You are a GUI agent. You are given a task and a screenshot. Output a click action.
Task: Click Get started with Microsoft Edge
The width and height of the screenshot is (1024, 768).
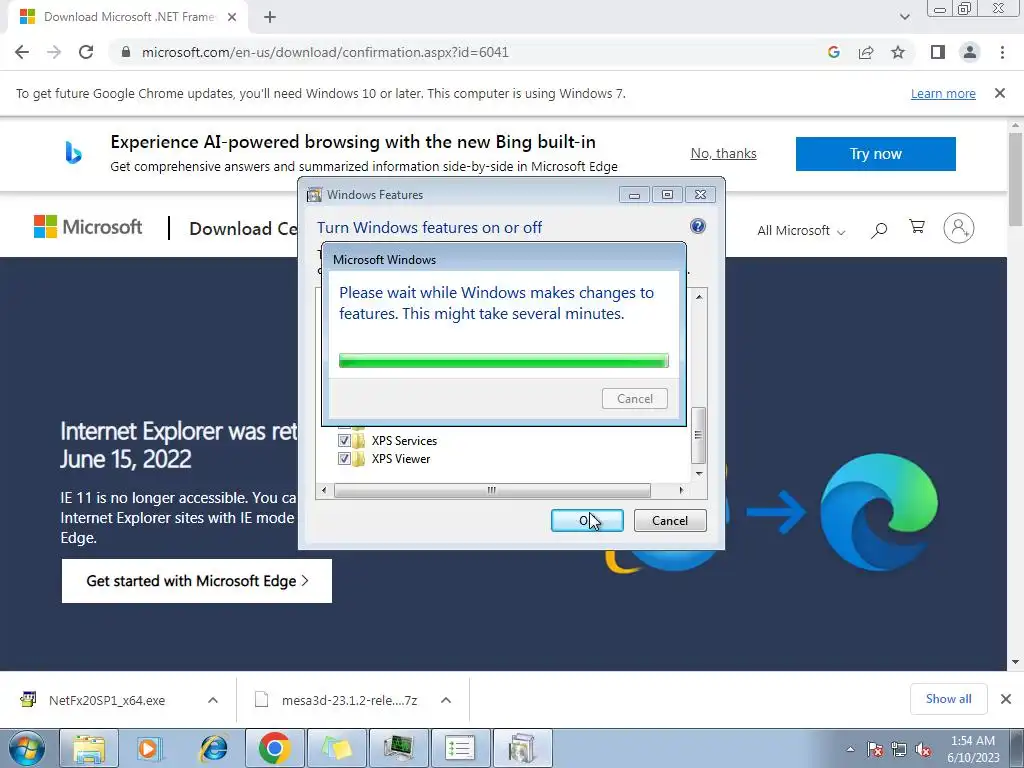point(197,581)
